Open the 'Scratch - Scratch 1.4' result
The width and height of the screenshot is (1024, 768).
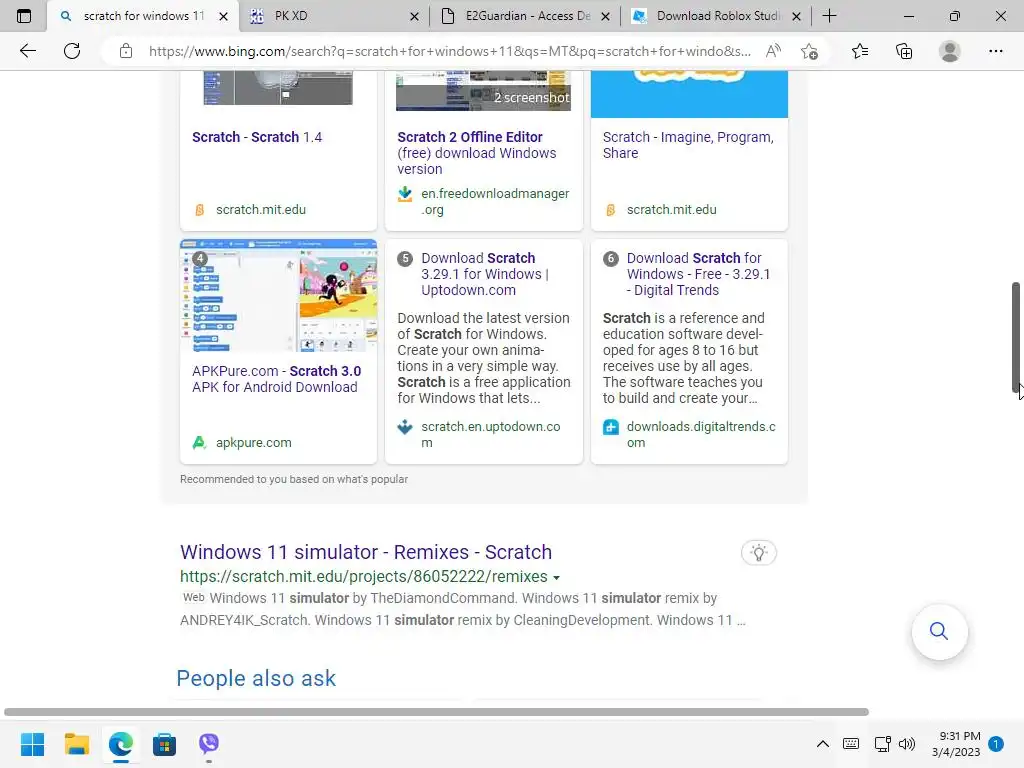[x=257, y=137]
